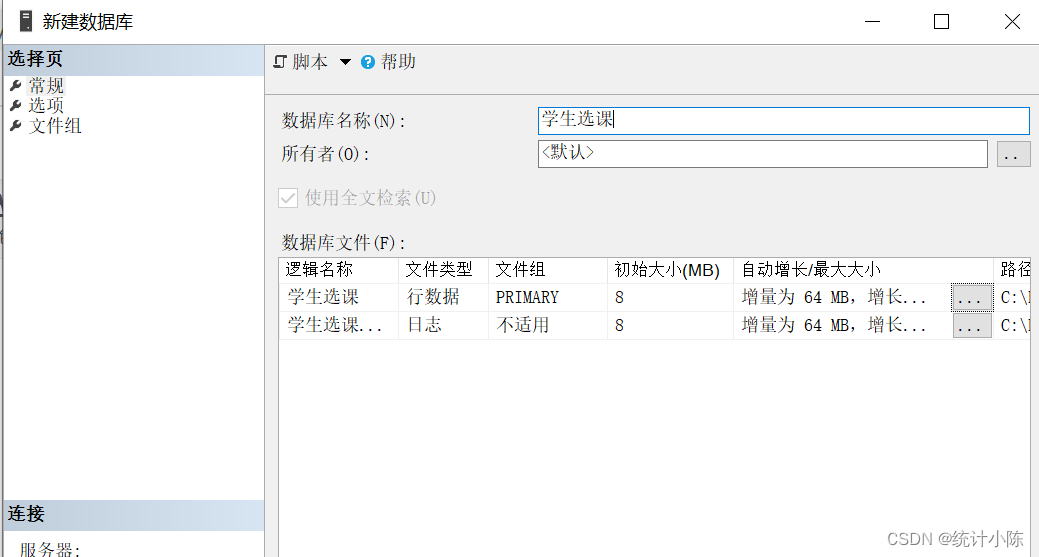
Task: Minimize the 新建数据库 window
Action: coord(873,21)
